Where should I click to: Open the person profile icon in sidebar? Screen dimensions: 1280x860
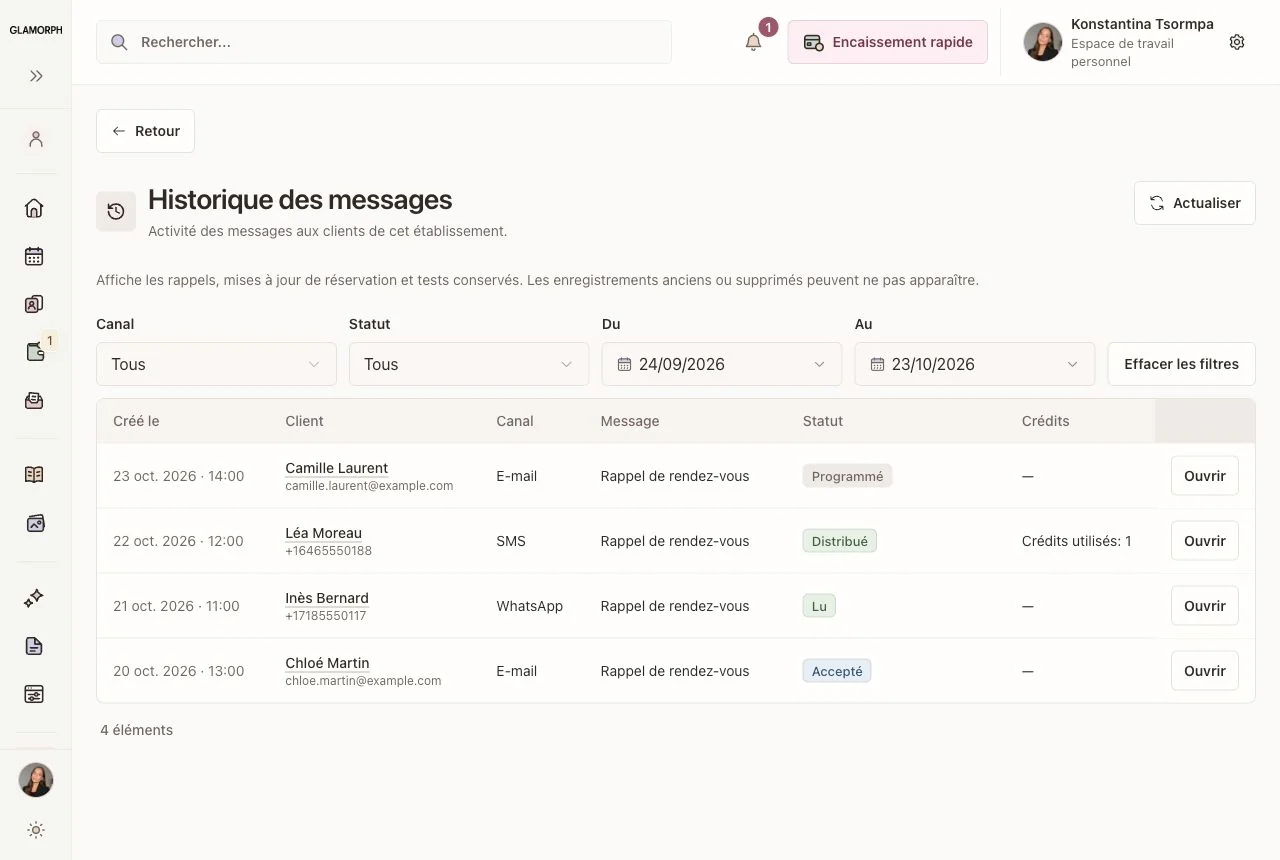click(36, 139)
